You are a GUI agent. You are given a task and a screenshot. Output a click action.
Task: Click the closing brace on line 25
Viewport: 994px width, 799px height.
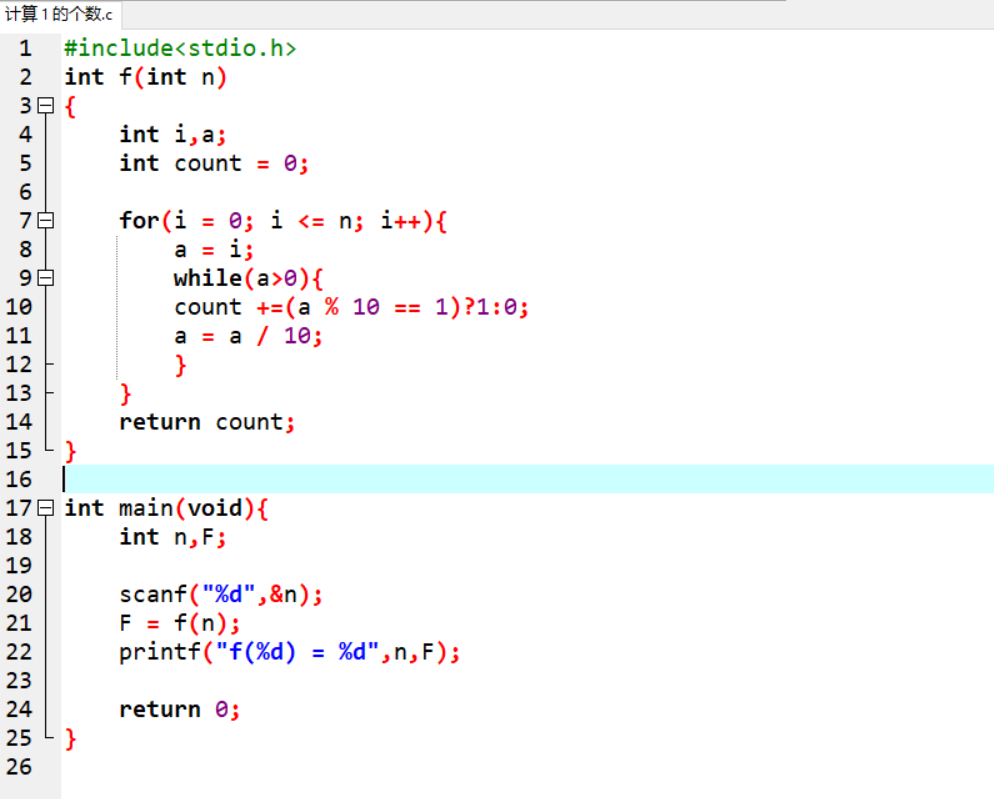click(x=70, y=739)
